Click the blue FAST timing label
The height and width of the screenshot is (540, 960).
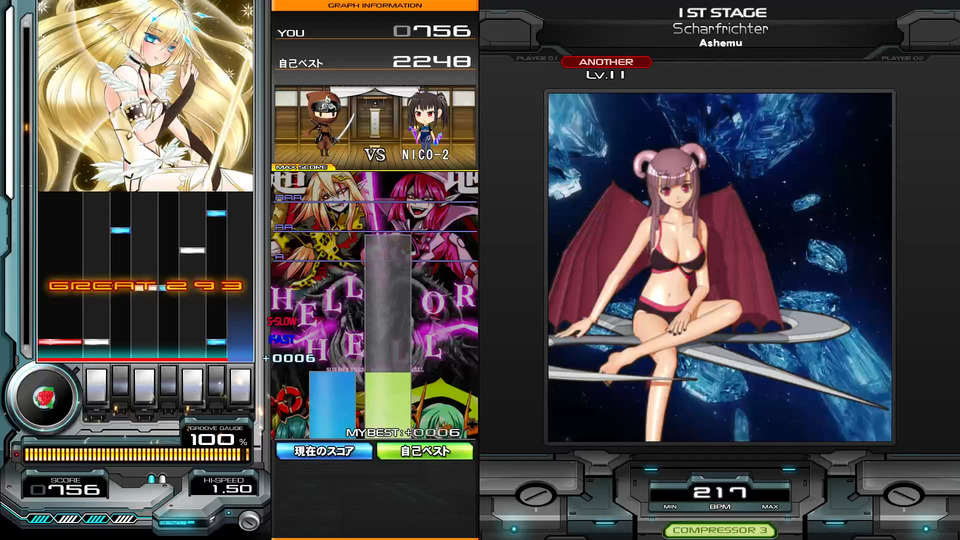point(280,339)
